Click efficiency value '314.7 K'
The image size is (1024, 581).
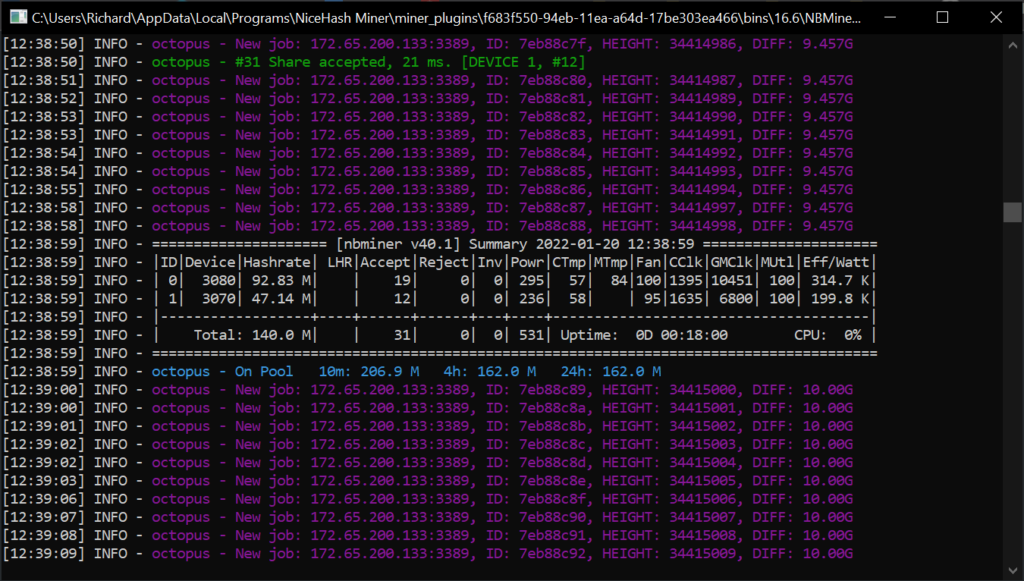point(840,281)
